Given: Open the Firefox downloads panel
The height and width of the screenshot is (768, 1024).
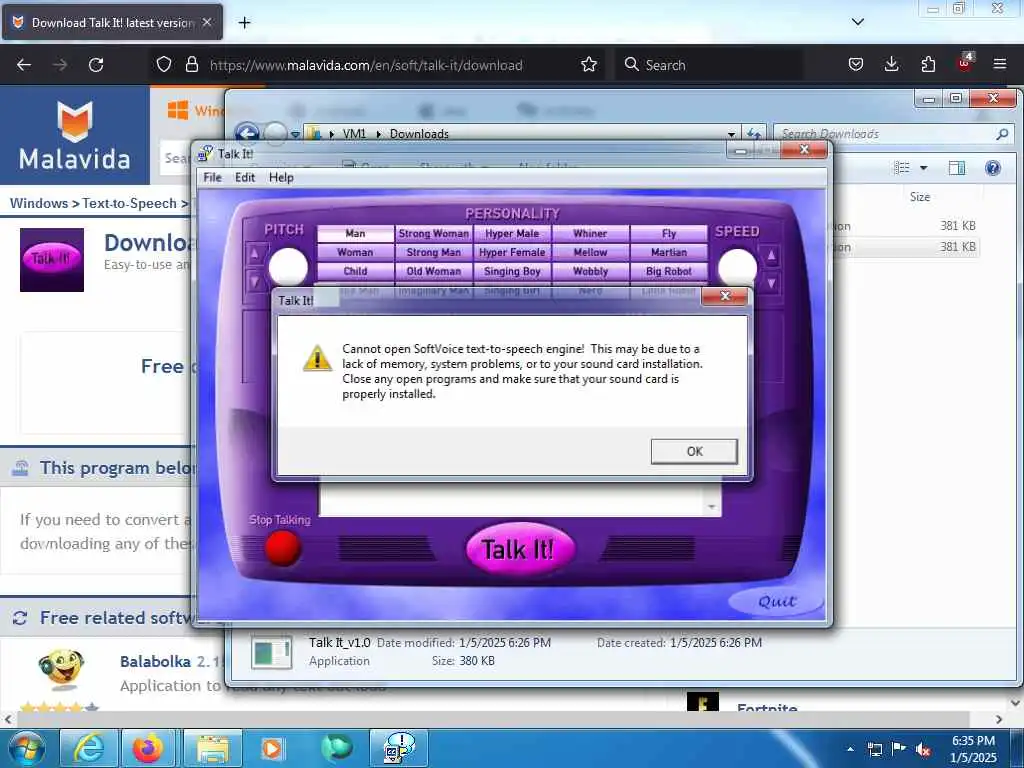Looking at the screenshot, I should (x=891, y=65).
